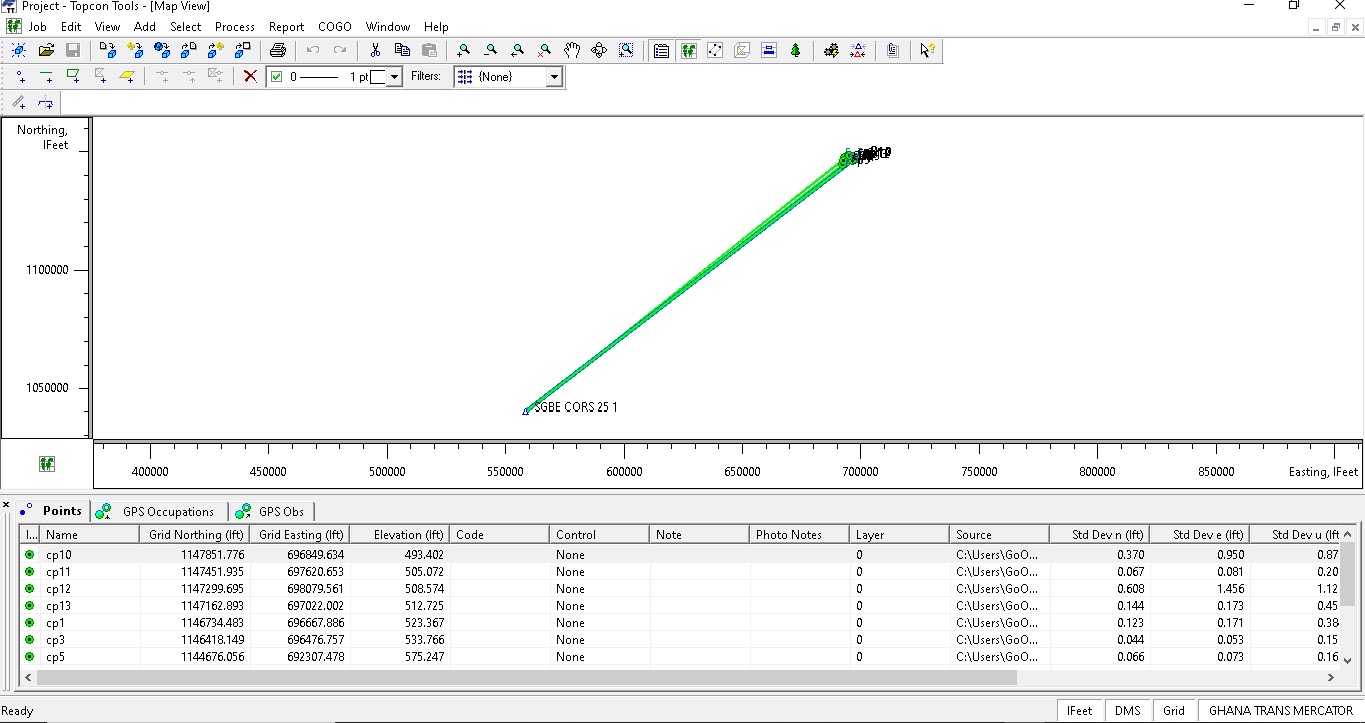Click the table's horizontal scrollbar right arrow

1330,677
